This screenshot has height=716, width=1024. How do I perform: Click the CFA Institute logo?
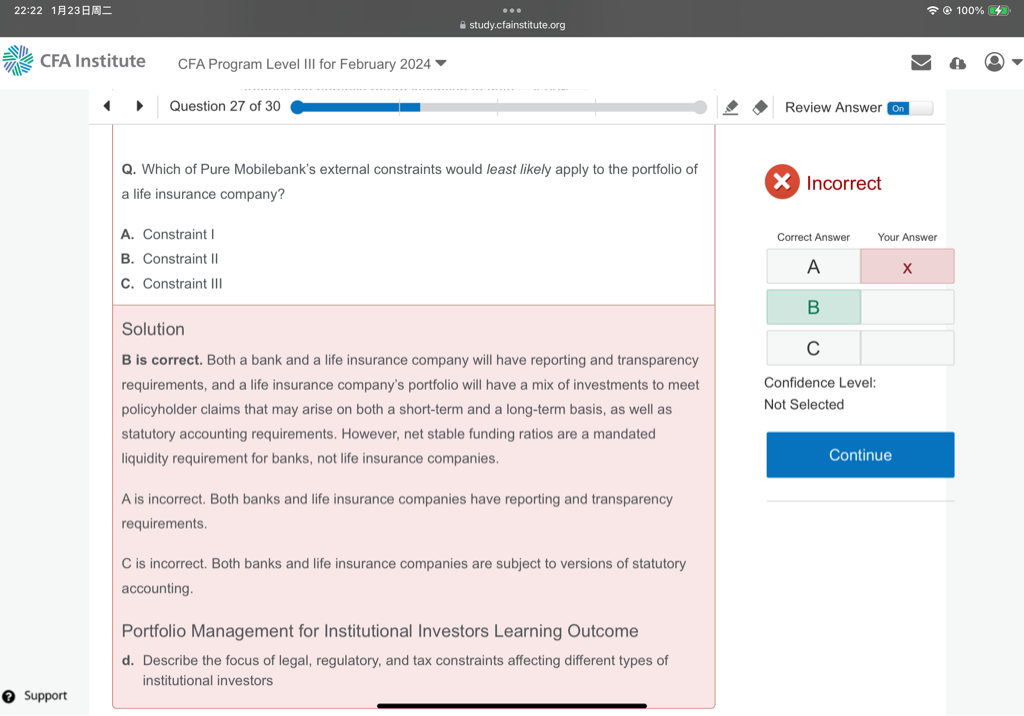75,61
